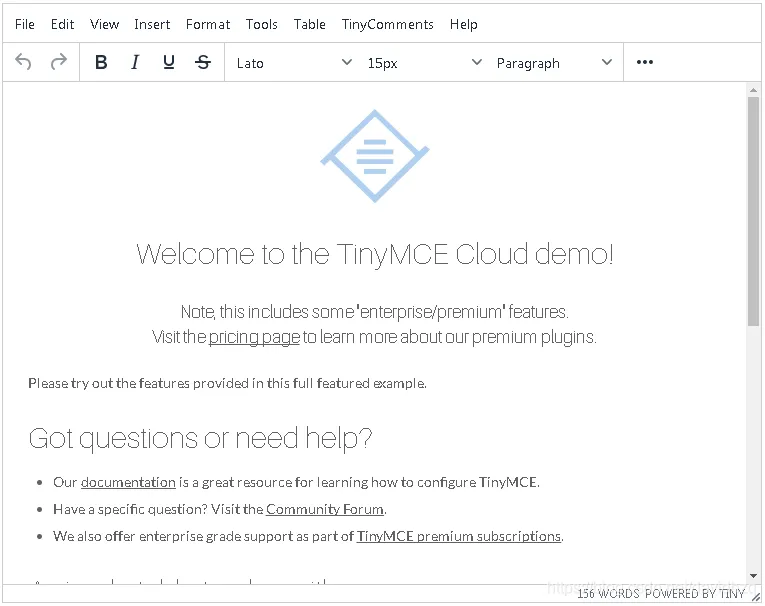Open the Help menu
This screenshot has height=606, width=765.
(x=463, y=24)
